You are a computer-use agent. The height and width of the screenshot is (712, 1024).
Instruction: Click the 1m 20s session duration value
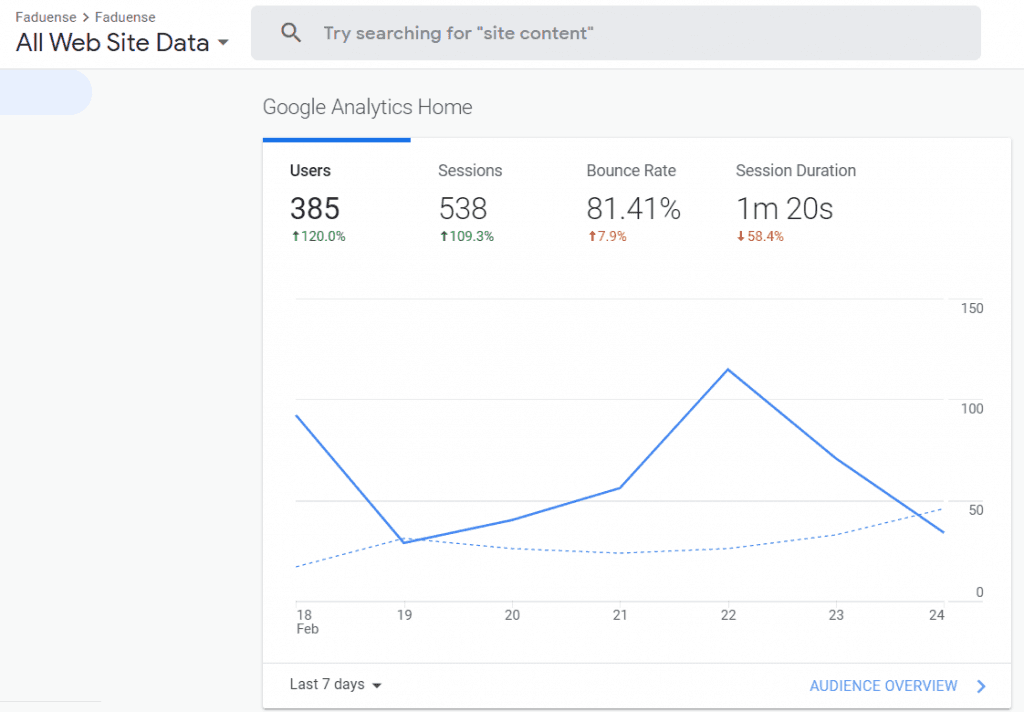pyautogui.click(x=784, y=209)
